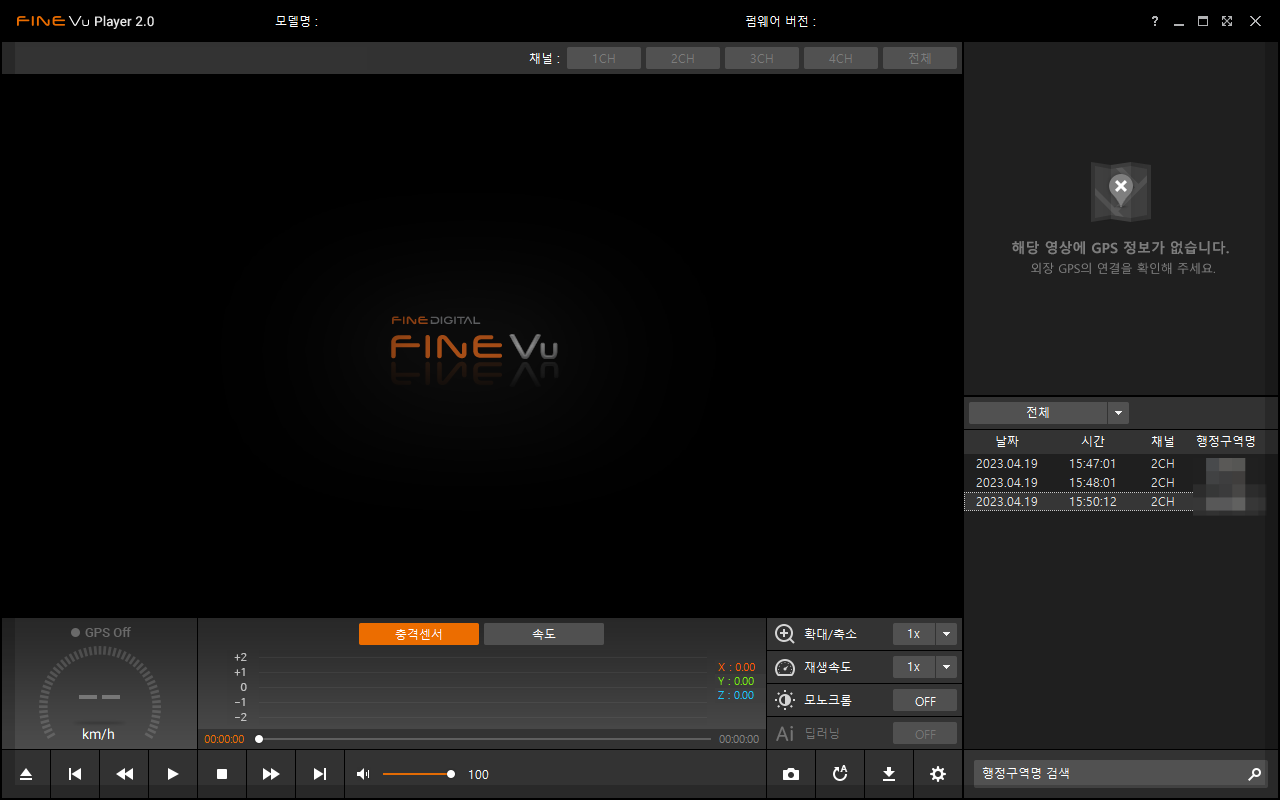The height and width of the screenshot is (800, 1280).
Task: Open help with the question mark icon
Action: tap(1155, 21)
